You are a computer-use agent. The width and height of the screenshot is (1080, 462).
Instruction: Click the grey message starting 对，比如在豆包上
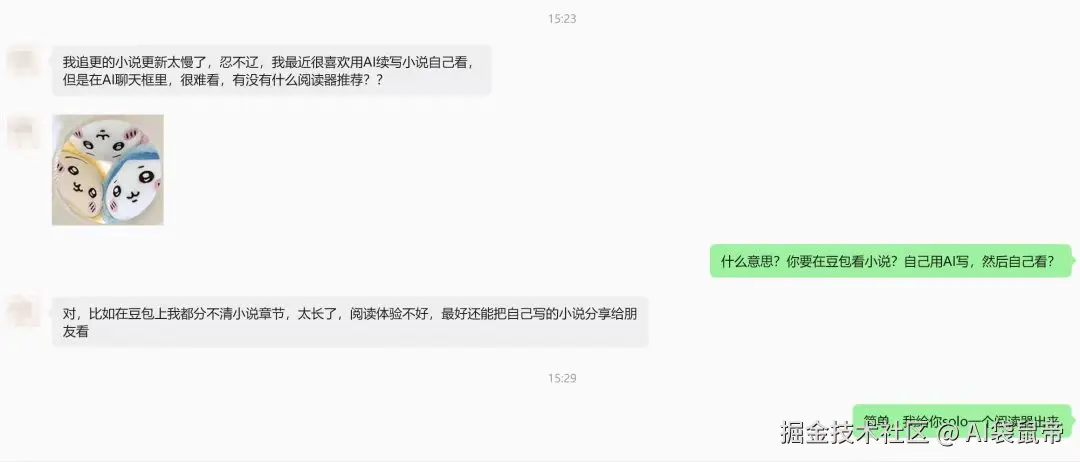[x=350, y=322]
